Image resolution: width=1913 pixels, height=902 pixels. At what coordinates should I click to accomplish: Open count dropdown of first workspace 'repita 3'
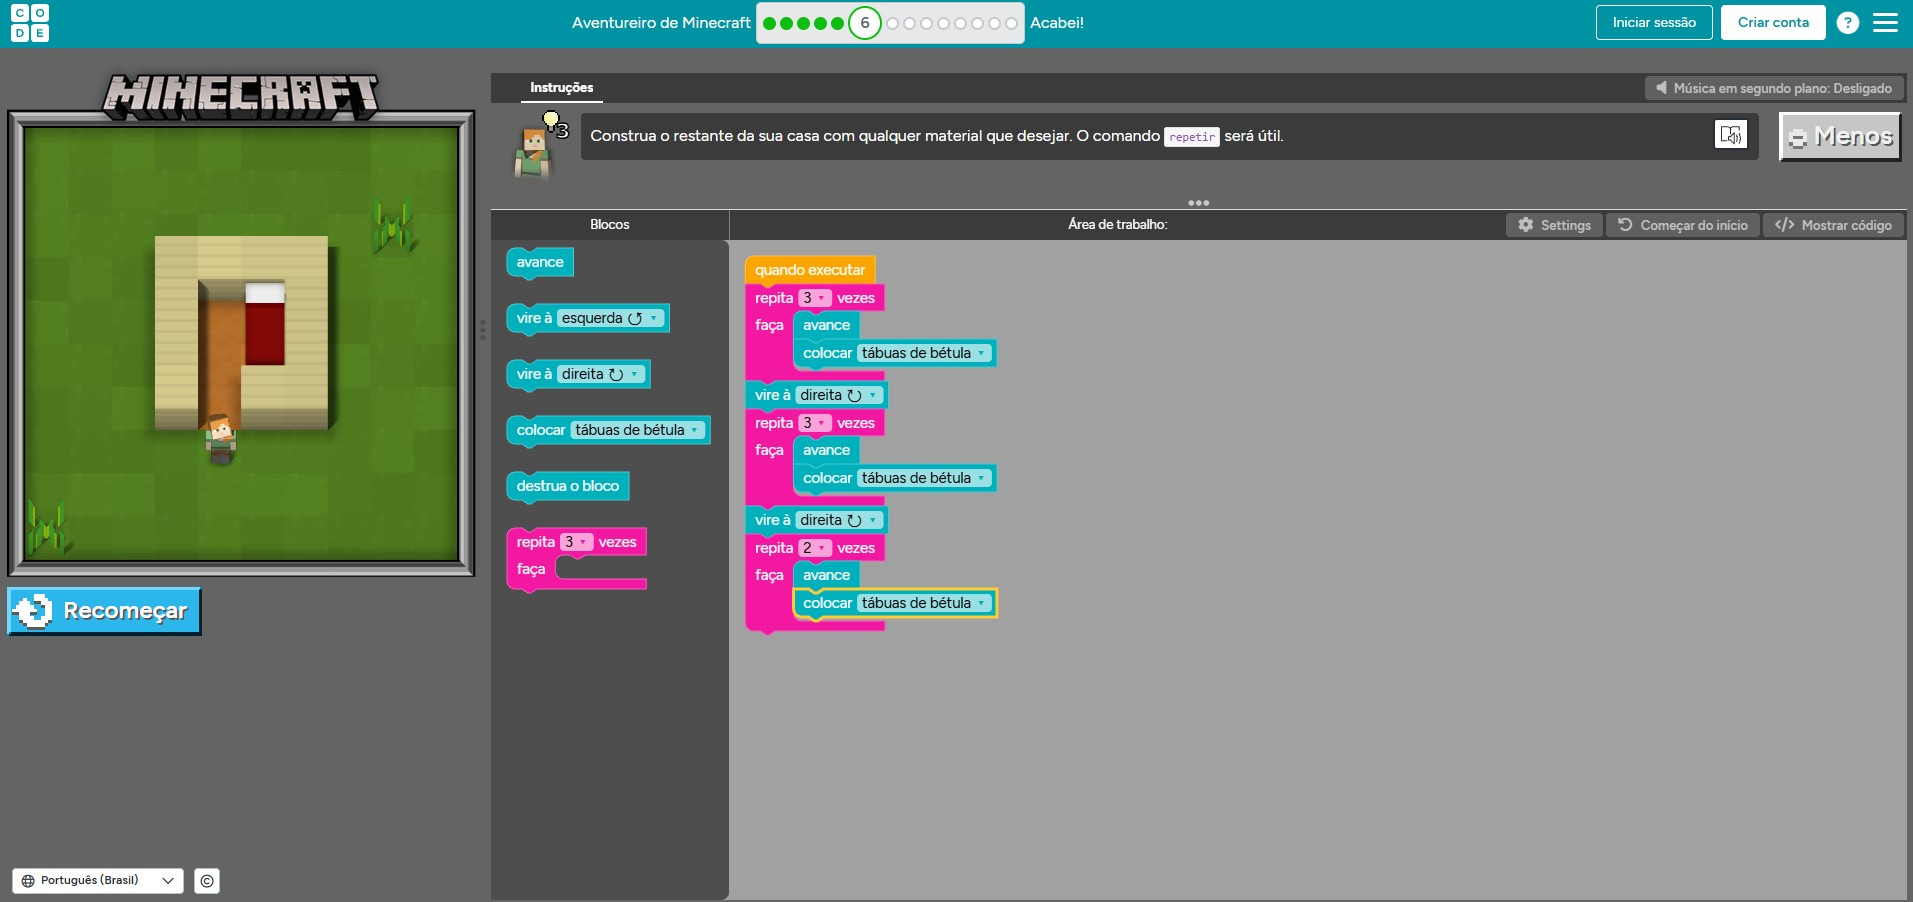[815, 298]
